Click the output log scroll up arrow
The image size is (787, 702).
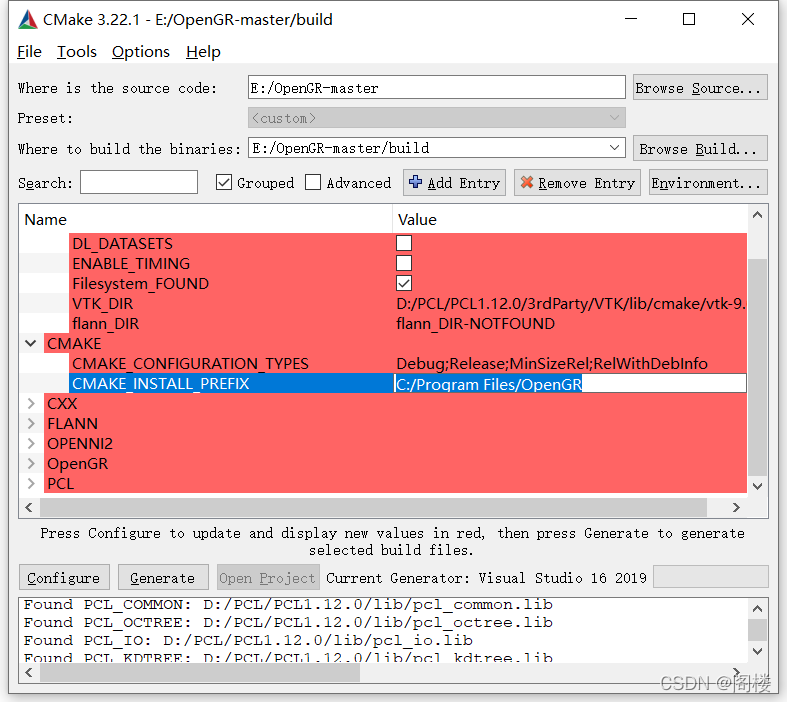[757, 609]
